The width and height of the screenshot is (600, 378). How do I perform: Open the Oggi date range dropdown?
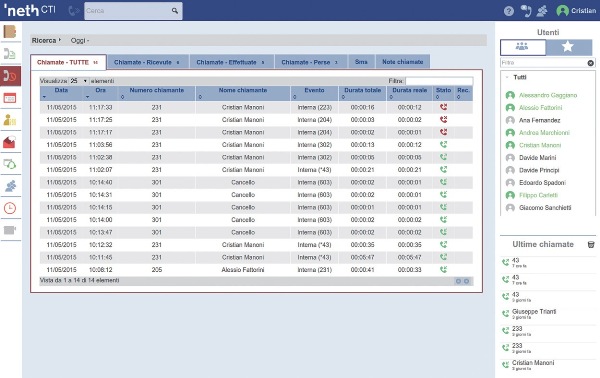[x=80, y=40]
